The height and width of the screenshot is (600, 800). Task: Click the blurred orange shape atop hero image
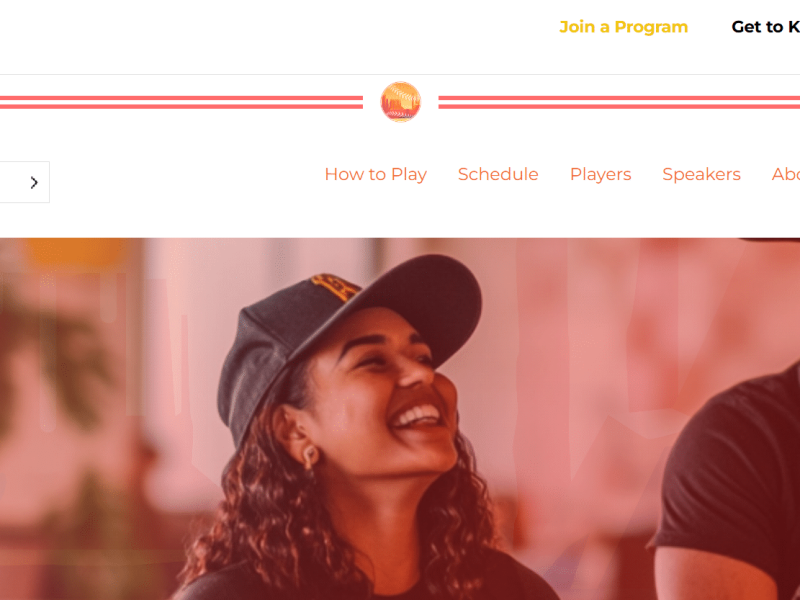pyautogui.click(x=77, y=252)
